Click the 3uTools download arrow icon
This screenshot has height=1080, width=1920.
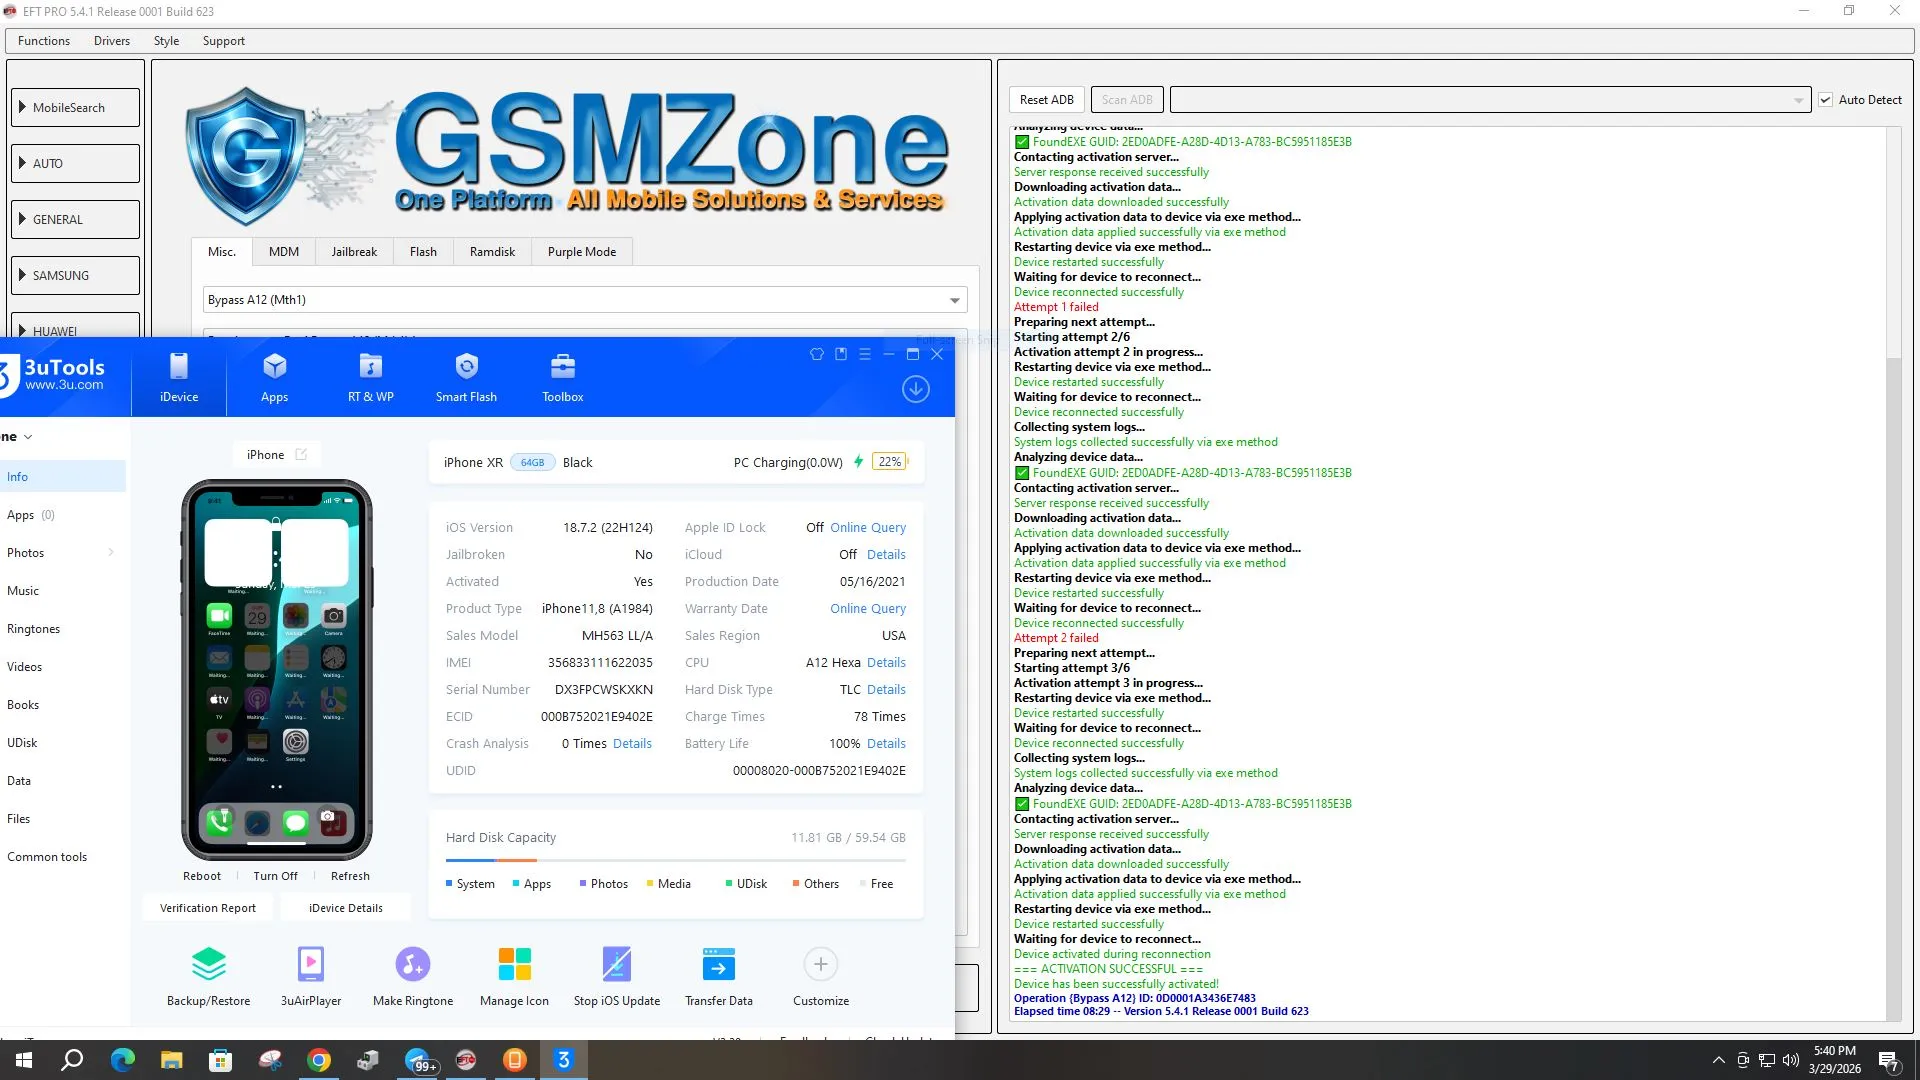click(x=915, y=389)
